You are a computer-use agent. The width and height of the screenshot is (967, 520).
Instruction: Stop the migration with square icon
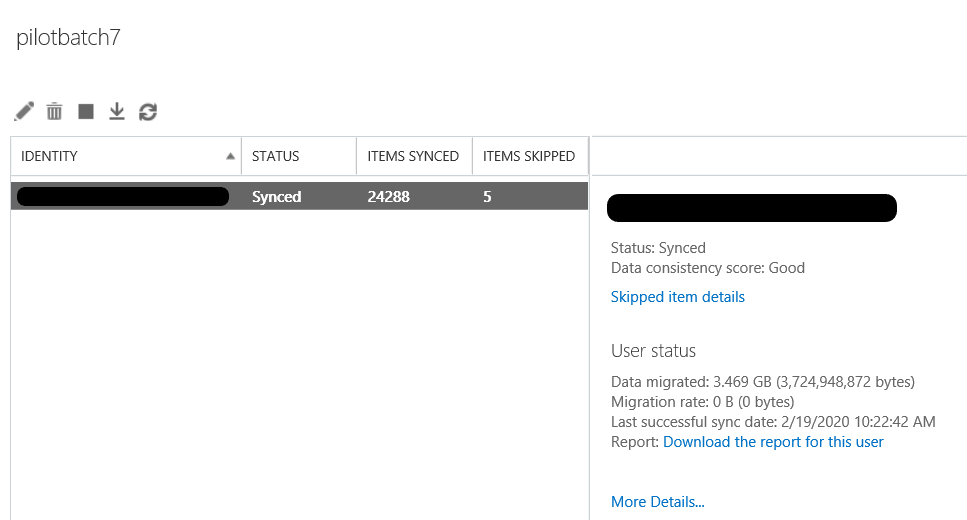tap(86, 112)
